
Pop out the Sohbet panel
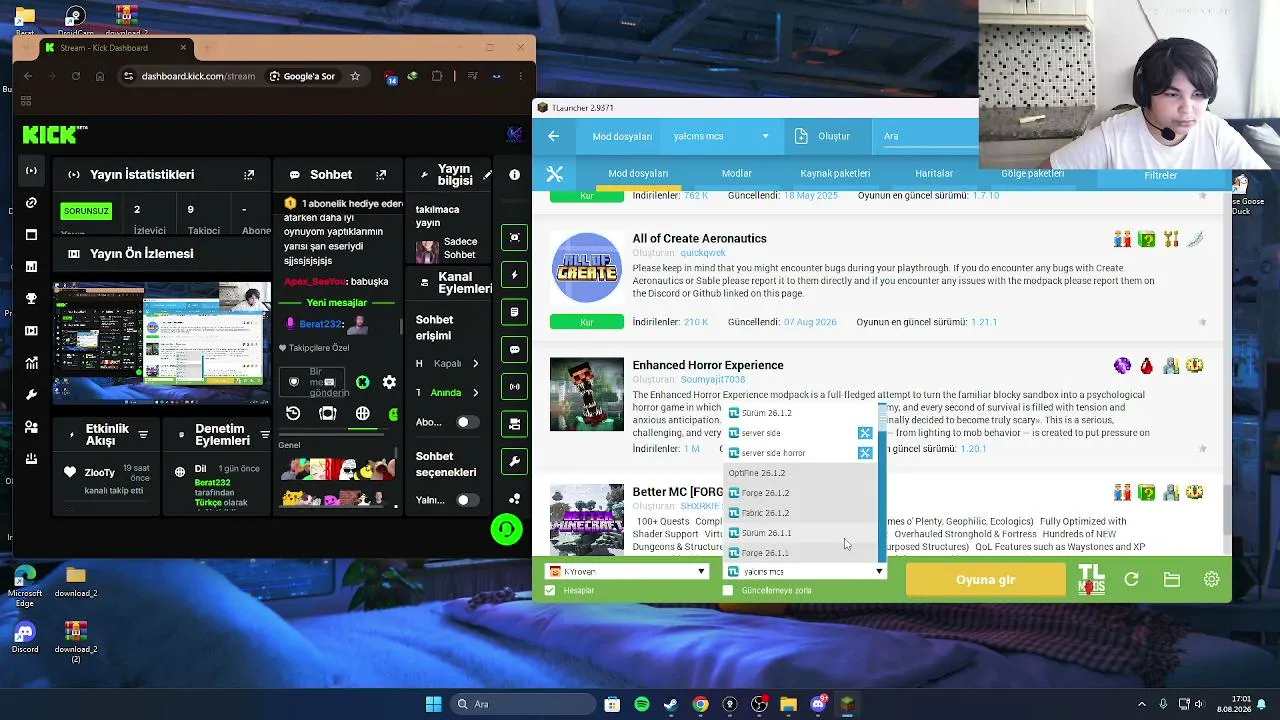pos(380,175)
